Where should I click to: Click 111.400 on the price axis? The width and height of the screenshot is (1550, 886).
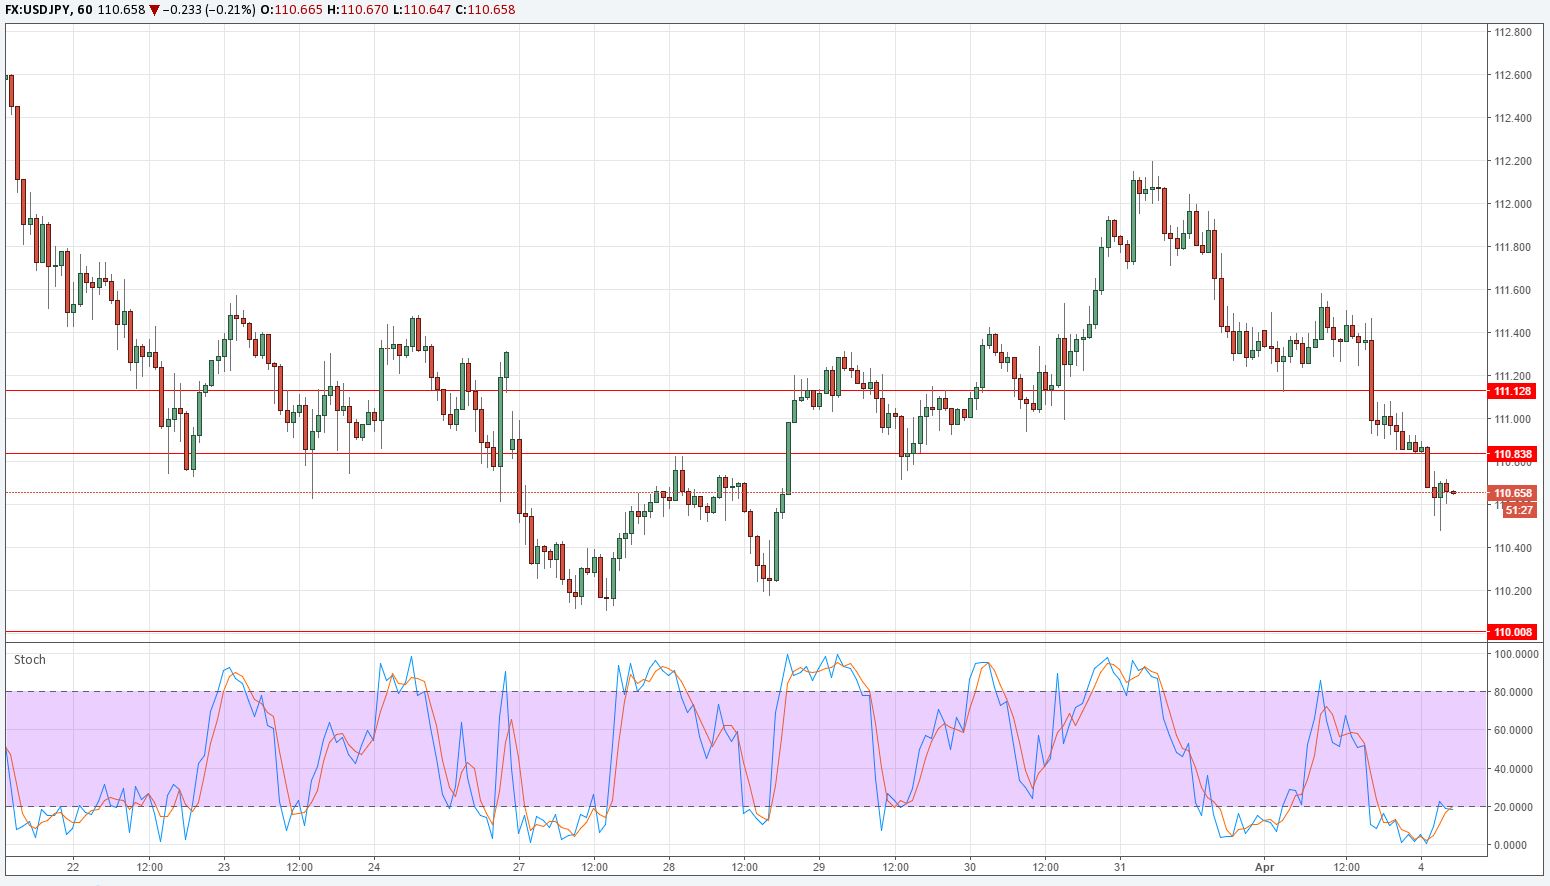click(1512, 333)
